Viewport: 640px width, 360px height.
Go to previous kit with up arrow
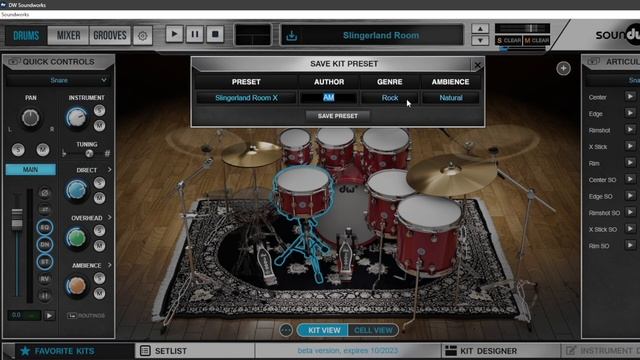(480, 29)
